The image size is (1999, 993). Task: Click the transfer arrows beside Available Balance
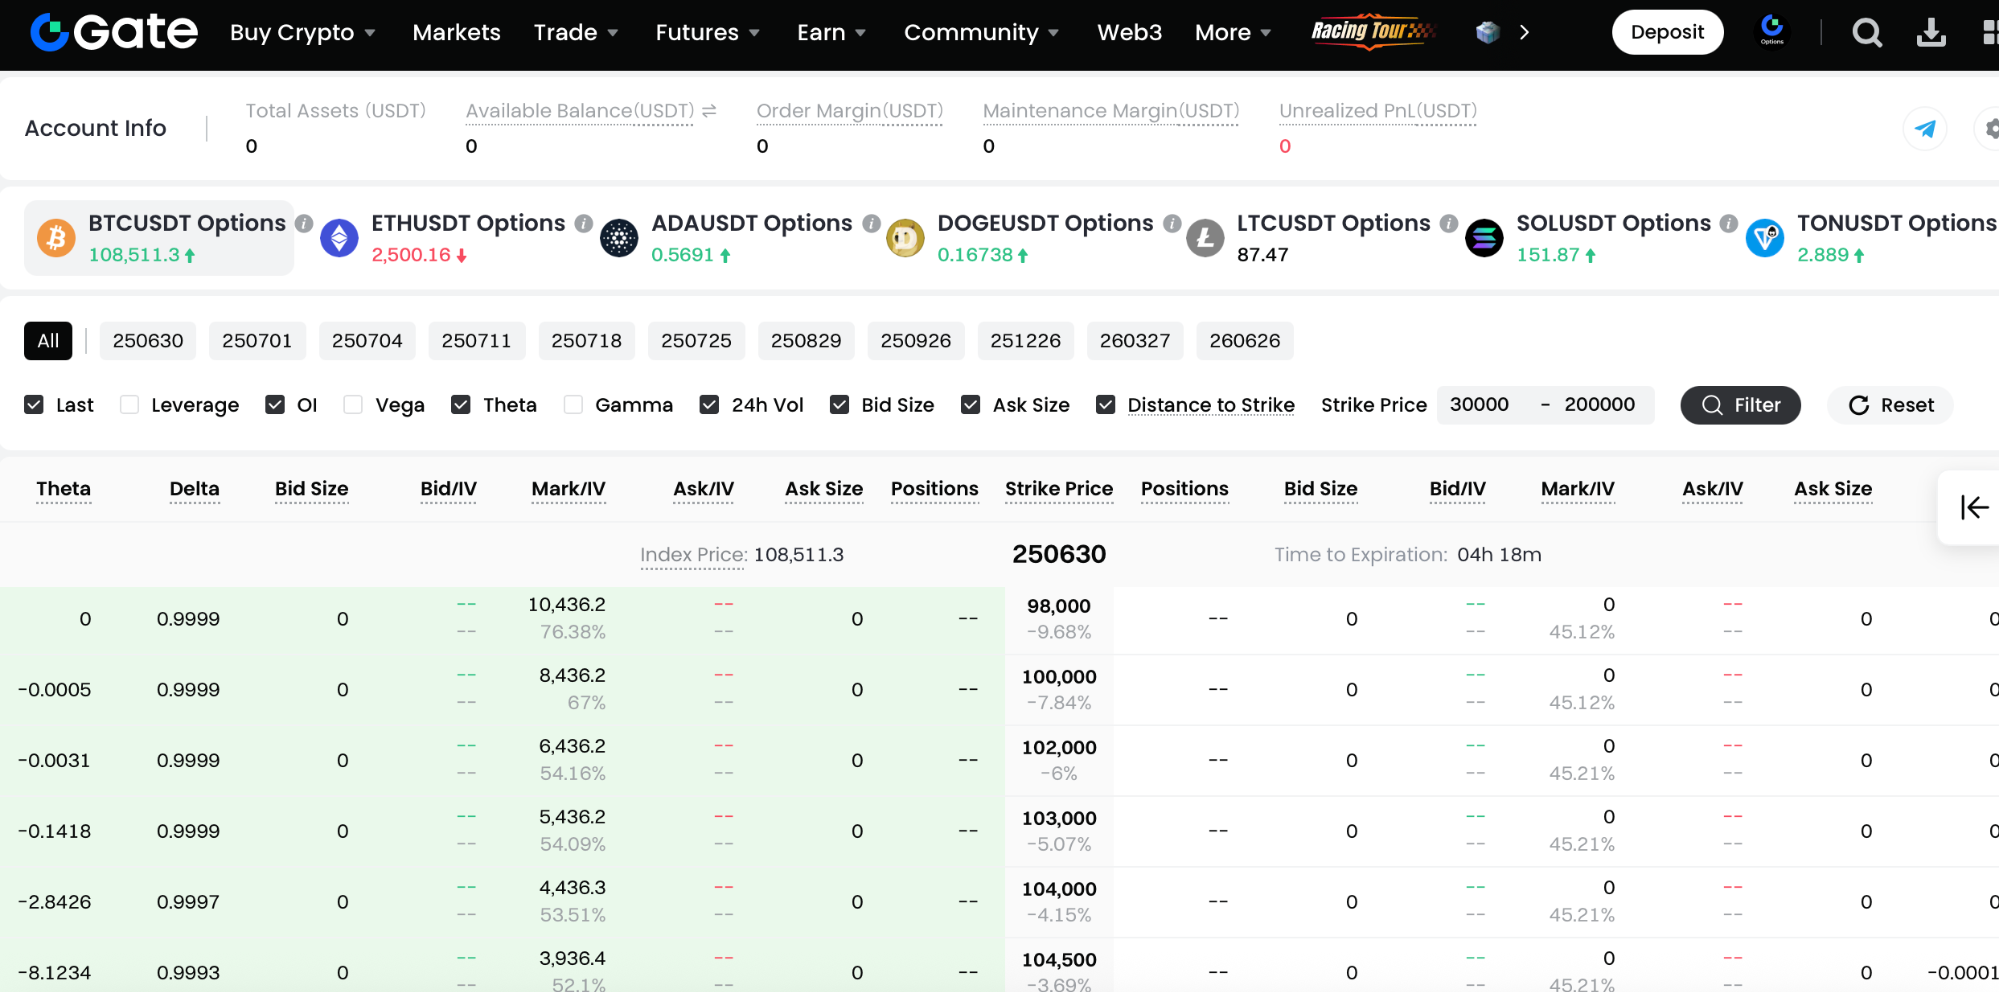(x=709, y=111)
